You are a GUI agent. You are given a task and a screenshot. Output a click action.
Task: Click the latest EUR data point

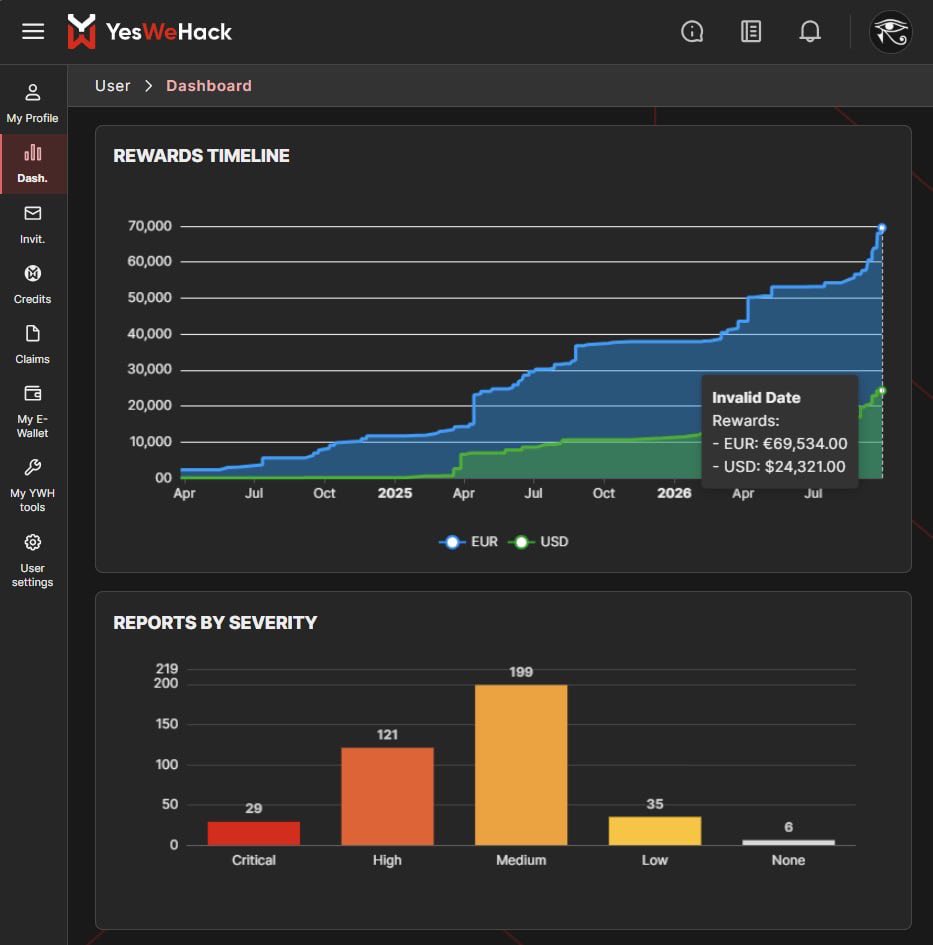point(882,228)
